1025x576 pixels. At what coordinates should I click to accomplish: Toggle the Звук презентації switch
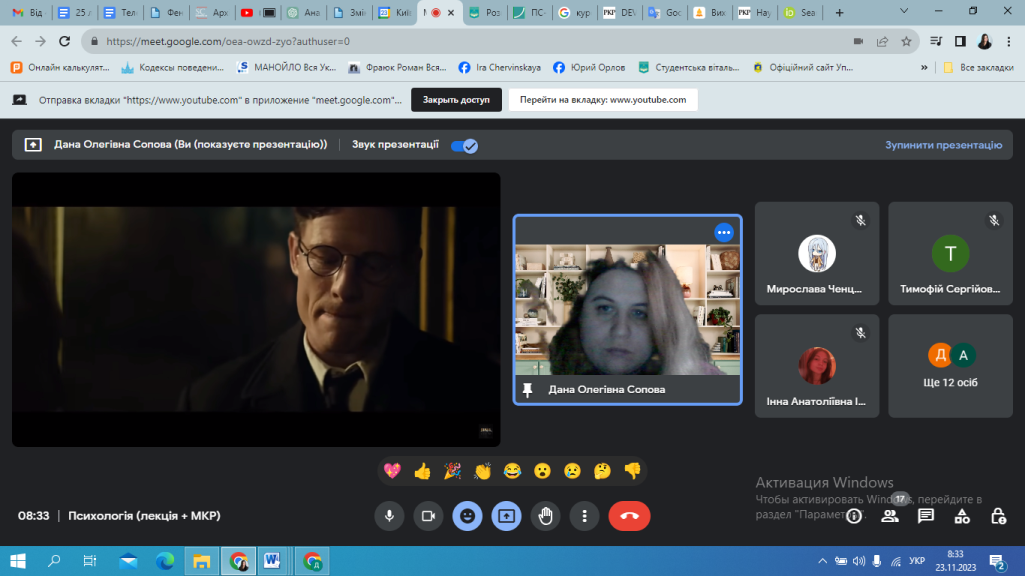464,145
